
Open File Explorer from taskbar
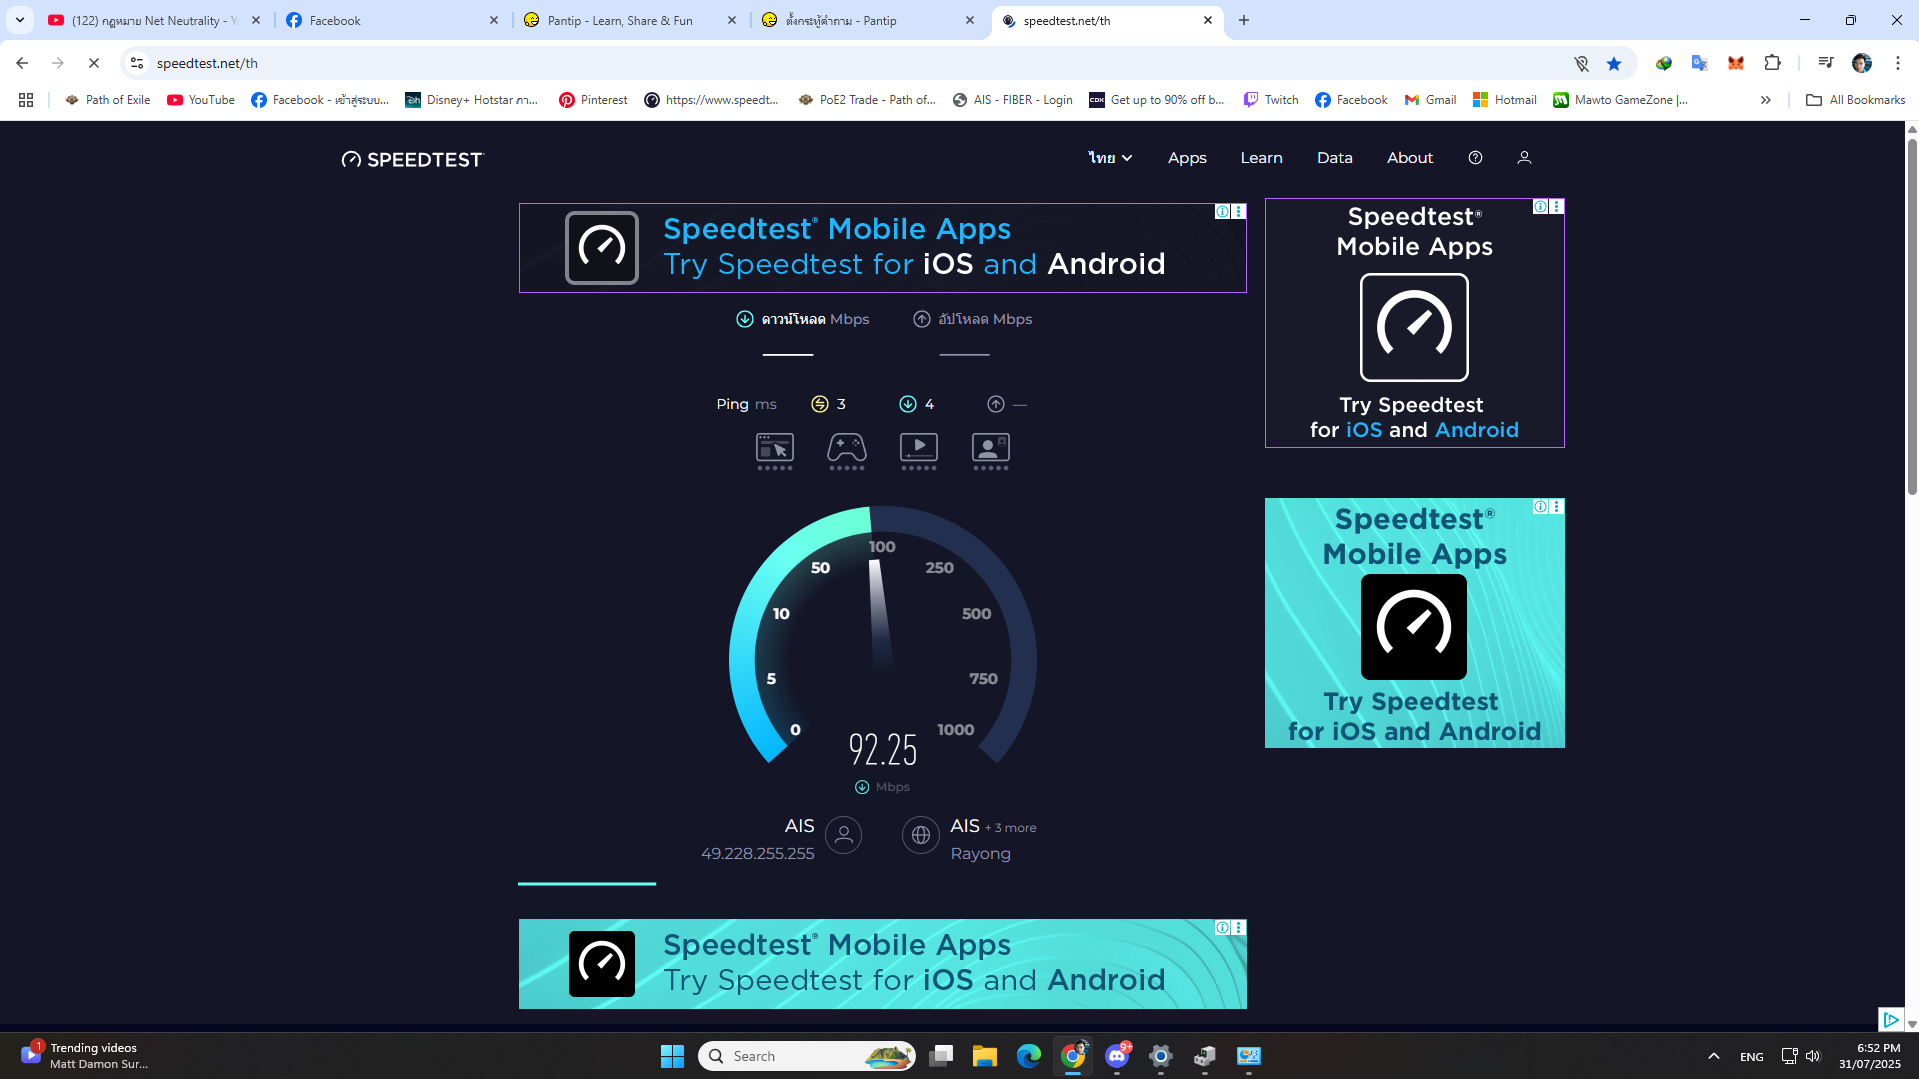click(985, 1056)
